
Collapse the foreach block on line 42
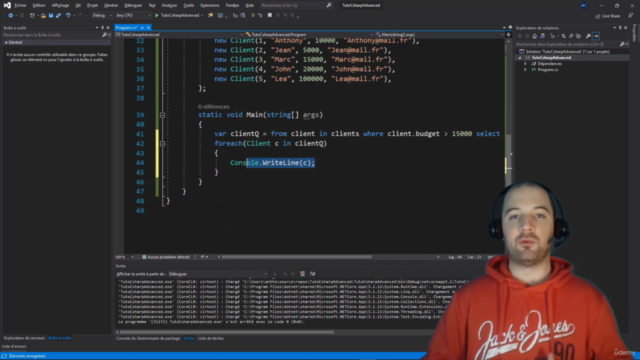[x=162, y=144]
